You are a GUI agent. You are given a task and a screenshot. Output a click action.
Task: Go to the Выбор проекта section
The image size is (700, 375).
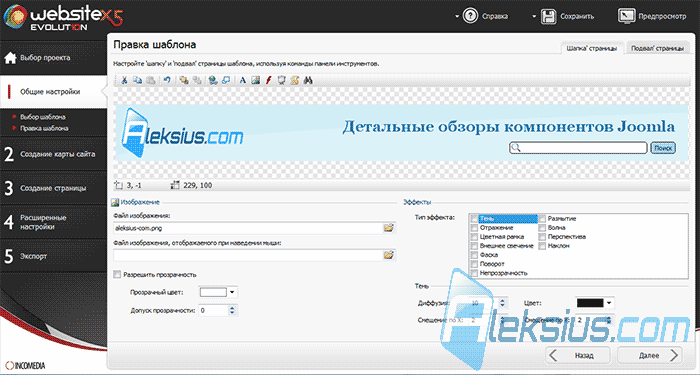[53, 58]
